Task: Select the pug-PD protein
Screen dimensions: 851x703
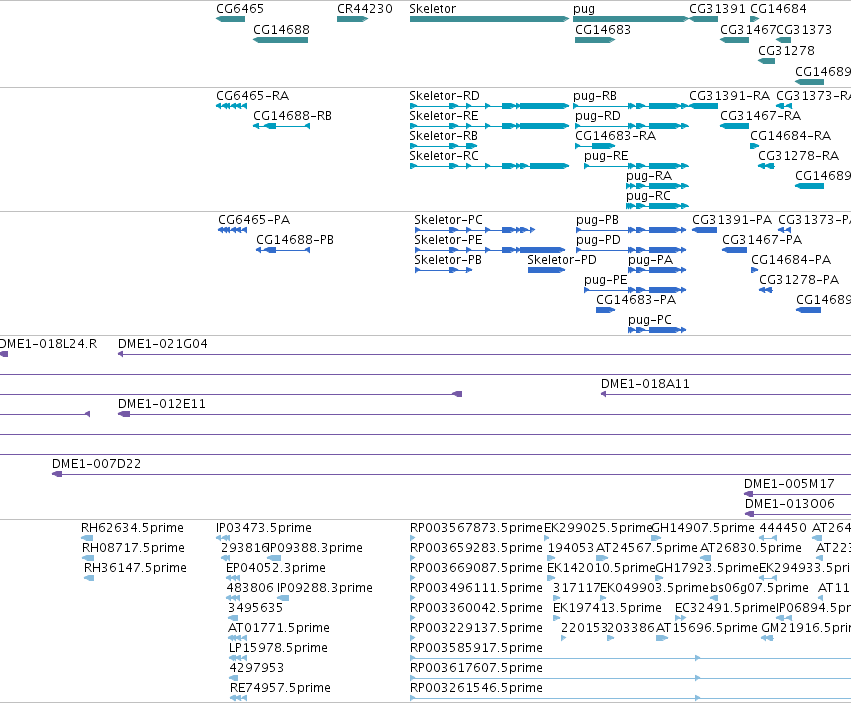Action: pyautogui.click(x=631, y=250)
